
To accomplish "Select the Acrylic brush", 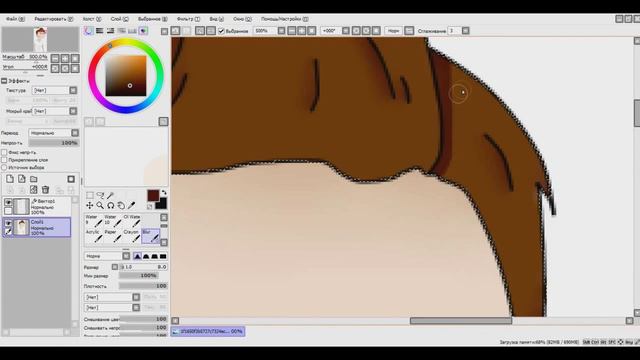I will pos(94,236).
